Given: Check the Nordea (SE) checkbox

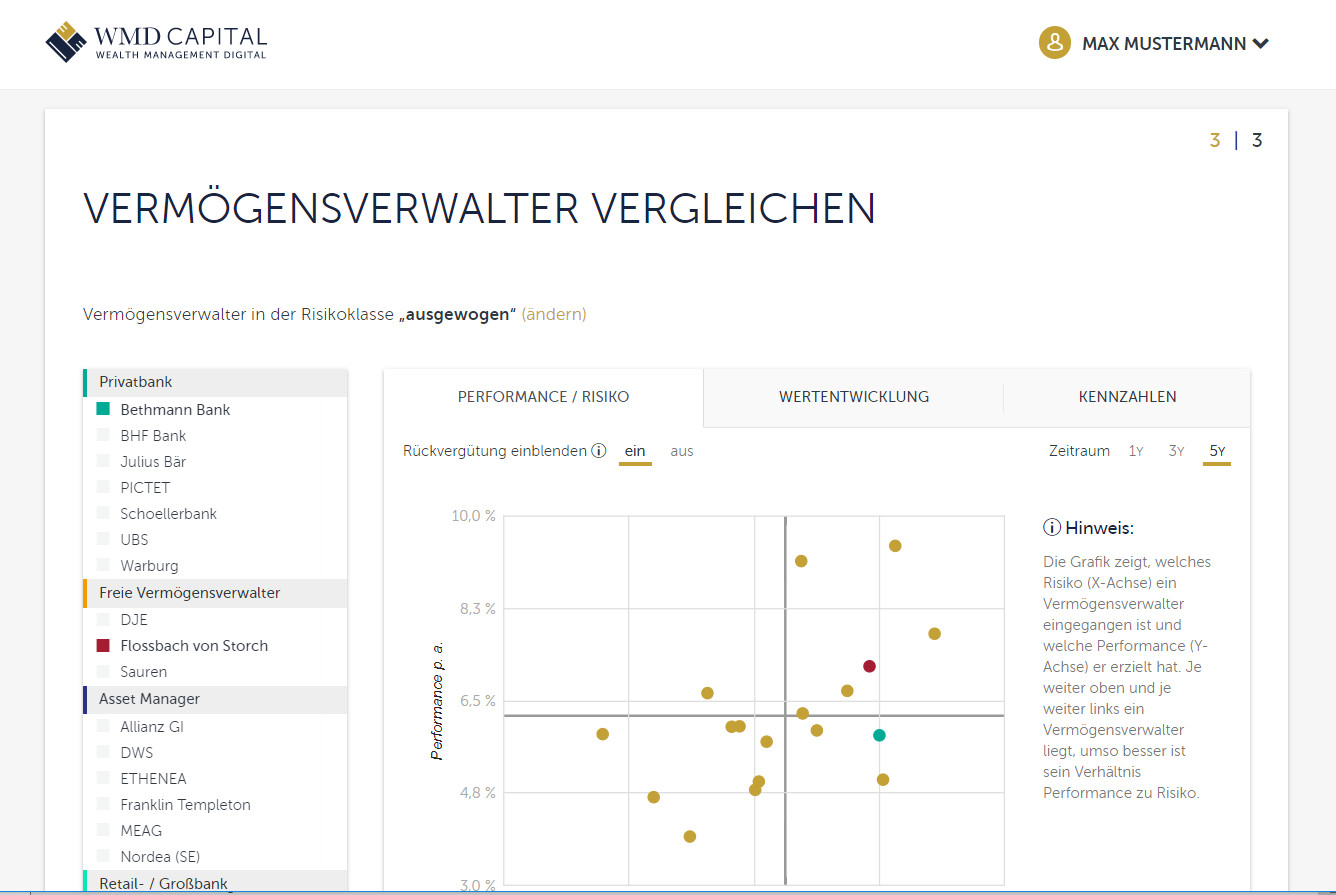Looking at the screenshot, I should 103,856.
